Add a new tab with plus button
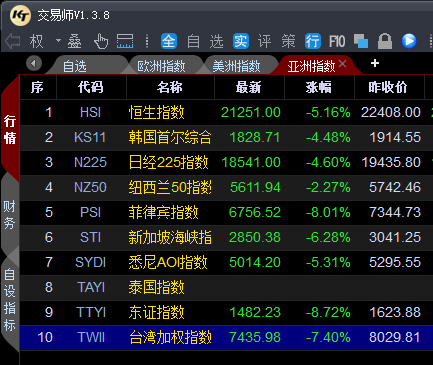 coord(375,63)
